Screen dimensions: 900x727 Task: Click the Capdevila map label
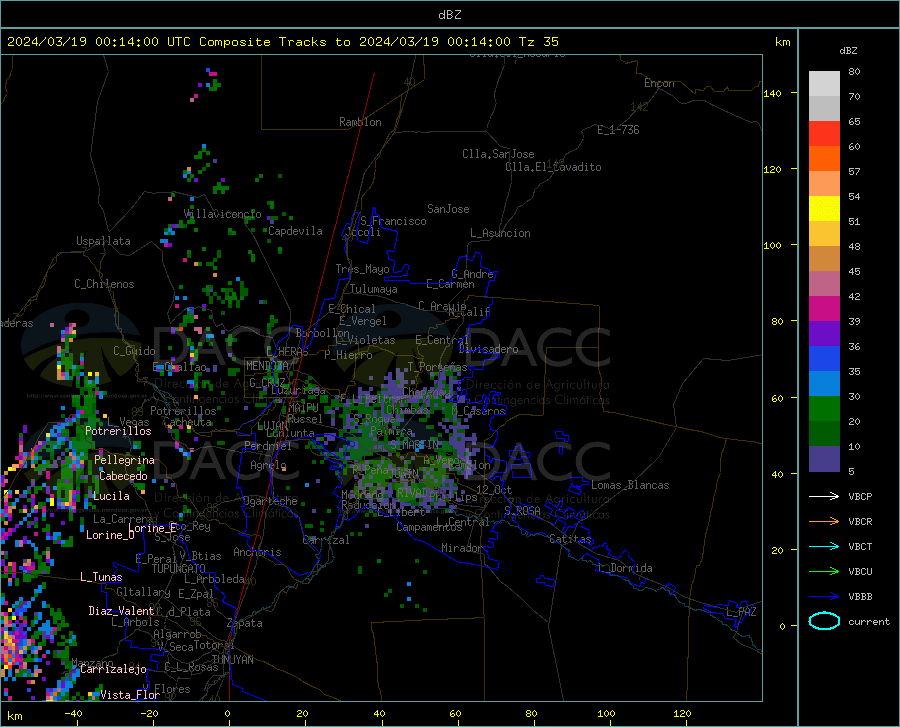pos(295,231)
